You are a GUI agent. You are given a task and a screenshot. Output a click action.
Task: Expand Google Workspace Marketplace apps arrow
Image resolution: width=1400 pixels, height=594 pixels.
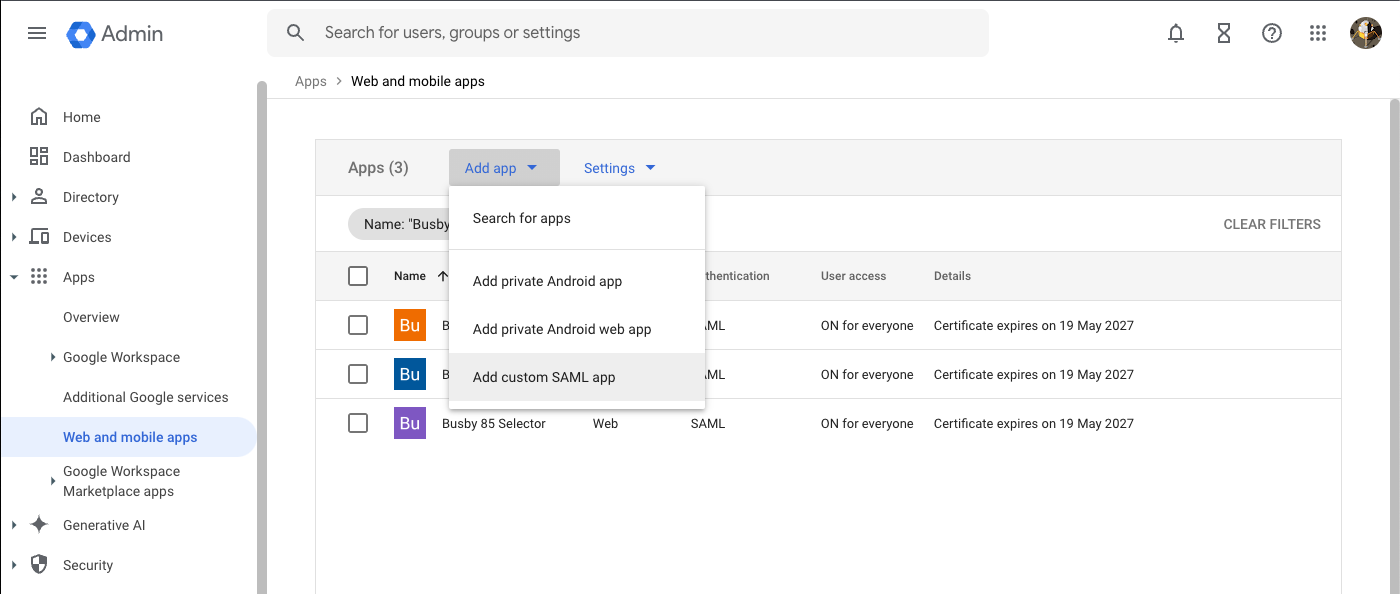[53, 481]
